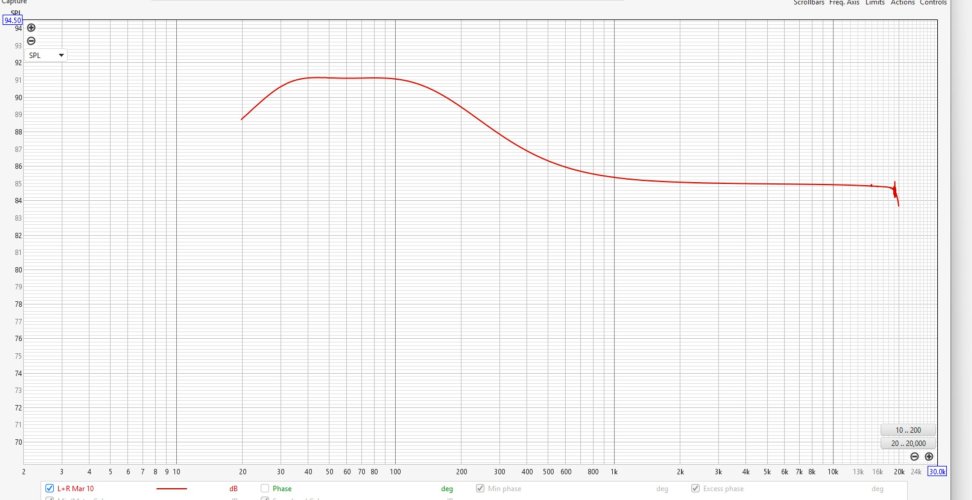The height and width of the screenshot is (500, 972).
Task: Enable the Phase trace checkbox
Action: [265, 489]
